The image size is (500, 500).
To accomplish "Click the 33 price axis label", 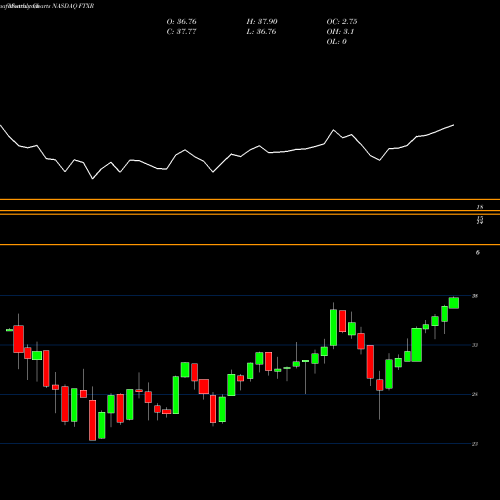I will (475, 345).
